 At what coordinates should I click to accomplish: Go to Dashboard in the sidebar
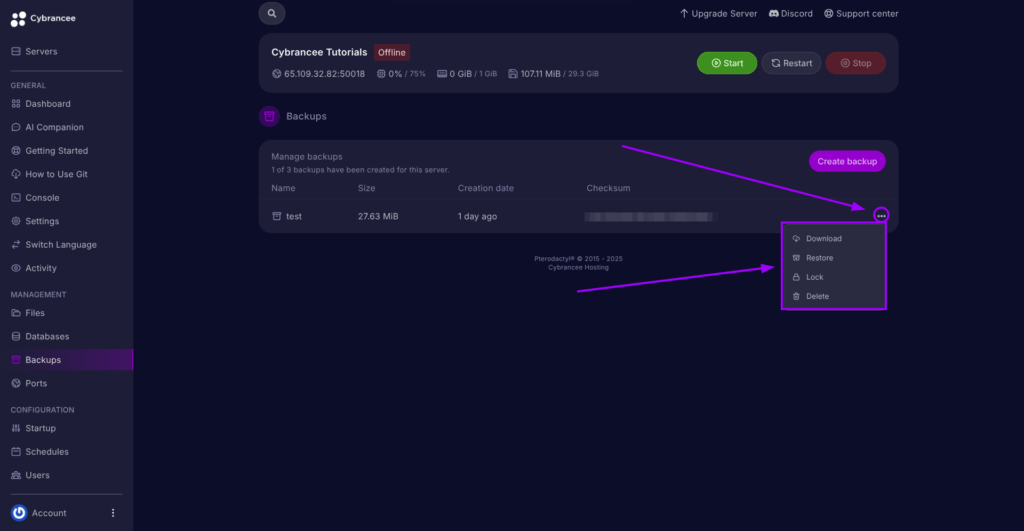(40, 104)
